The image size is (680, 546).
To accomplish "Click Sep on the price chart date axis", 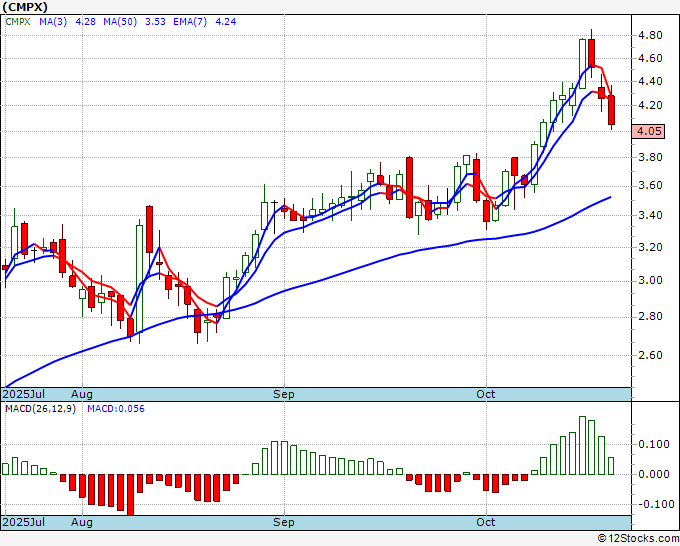I will 284,394.
